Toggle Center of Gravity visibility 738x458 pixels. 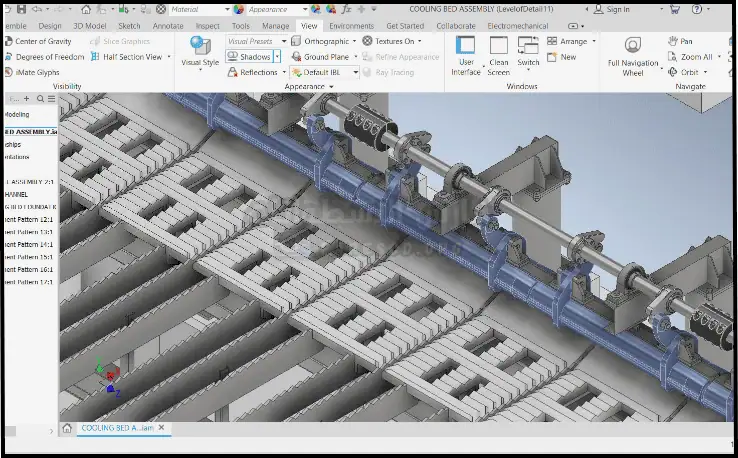pos(44,42)
